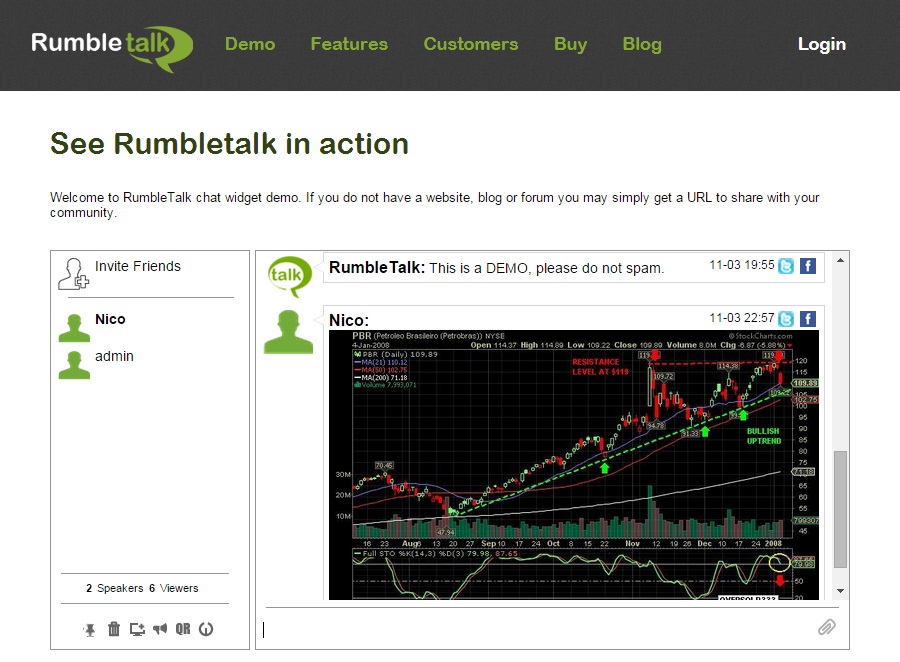Viewport: 900px width, 662px height.
Task: Click the 'See Rumbletalk in action' heading
Action: (229, 144)
